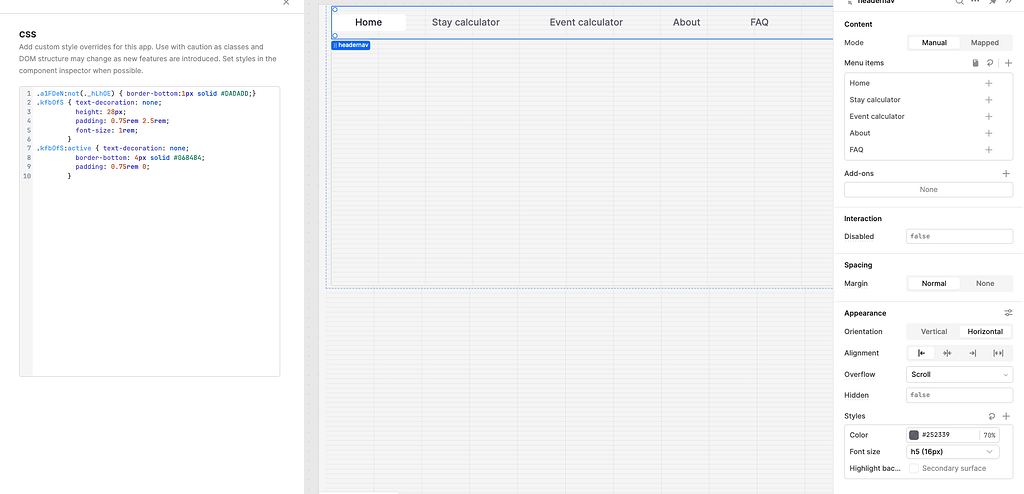This screenshot has width=1024, height=494.
Task: Click FAQ in canvas navigation
Action: tap(760, 22)
